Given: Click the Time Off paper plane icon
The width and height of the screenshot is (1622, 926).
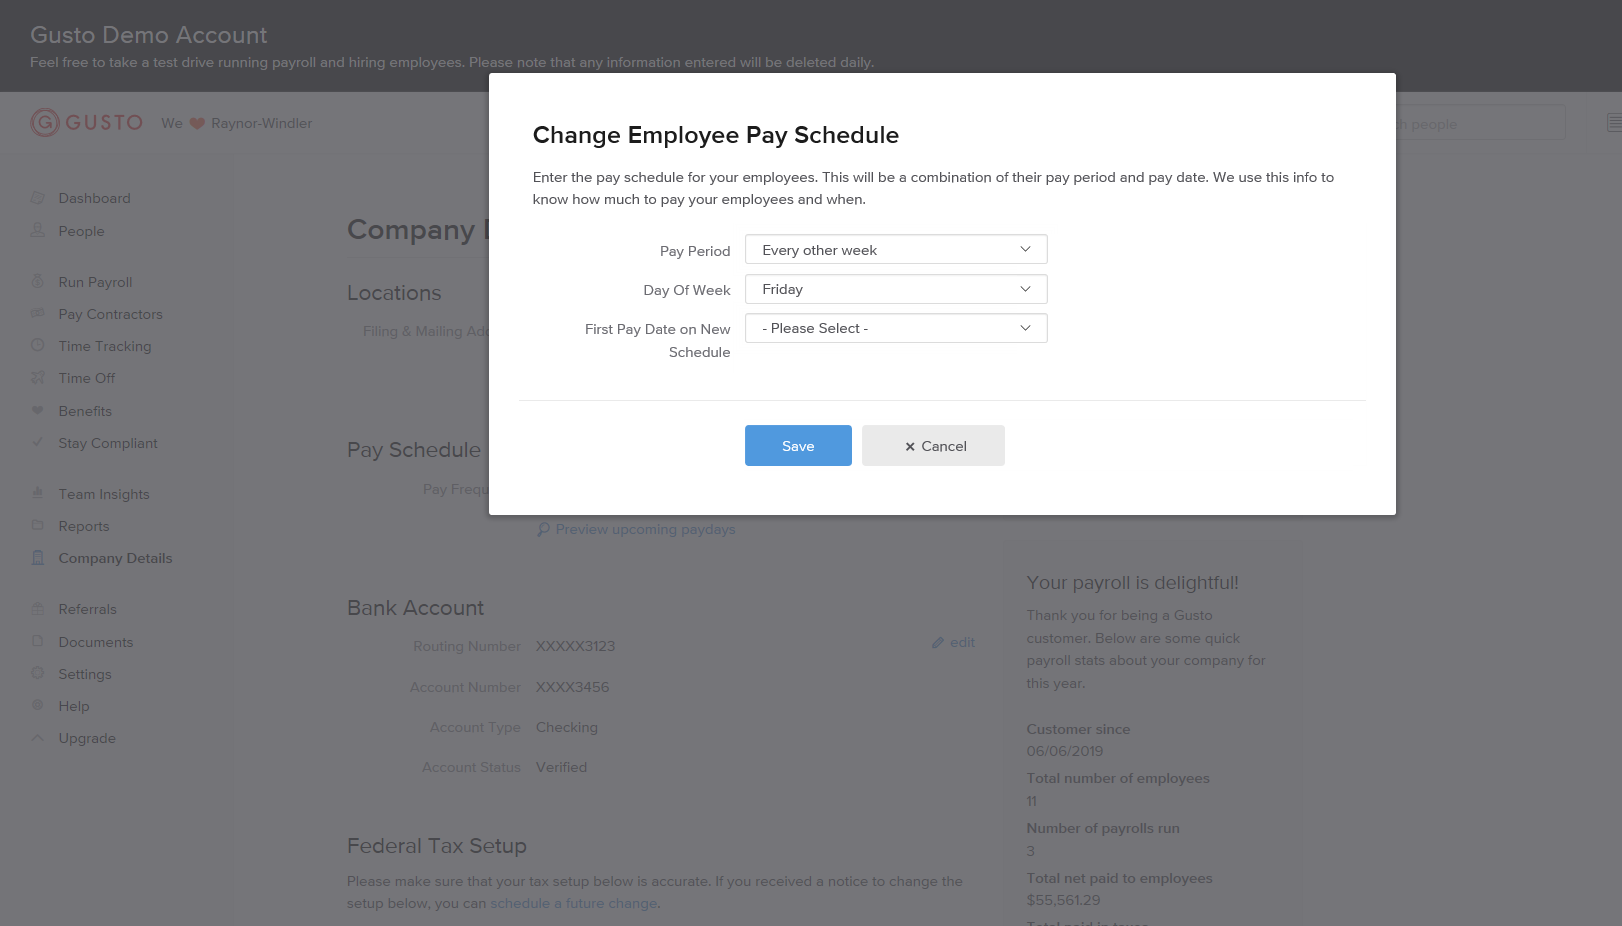Looking at the screenshot, I should pyautogui.click(x=38, y=378).
